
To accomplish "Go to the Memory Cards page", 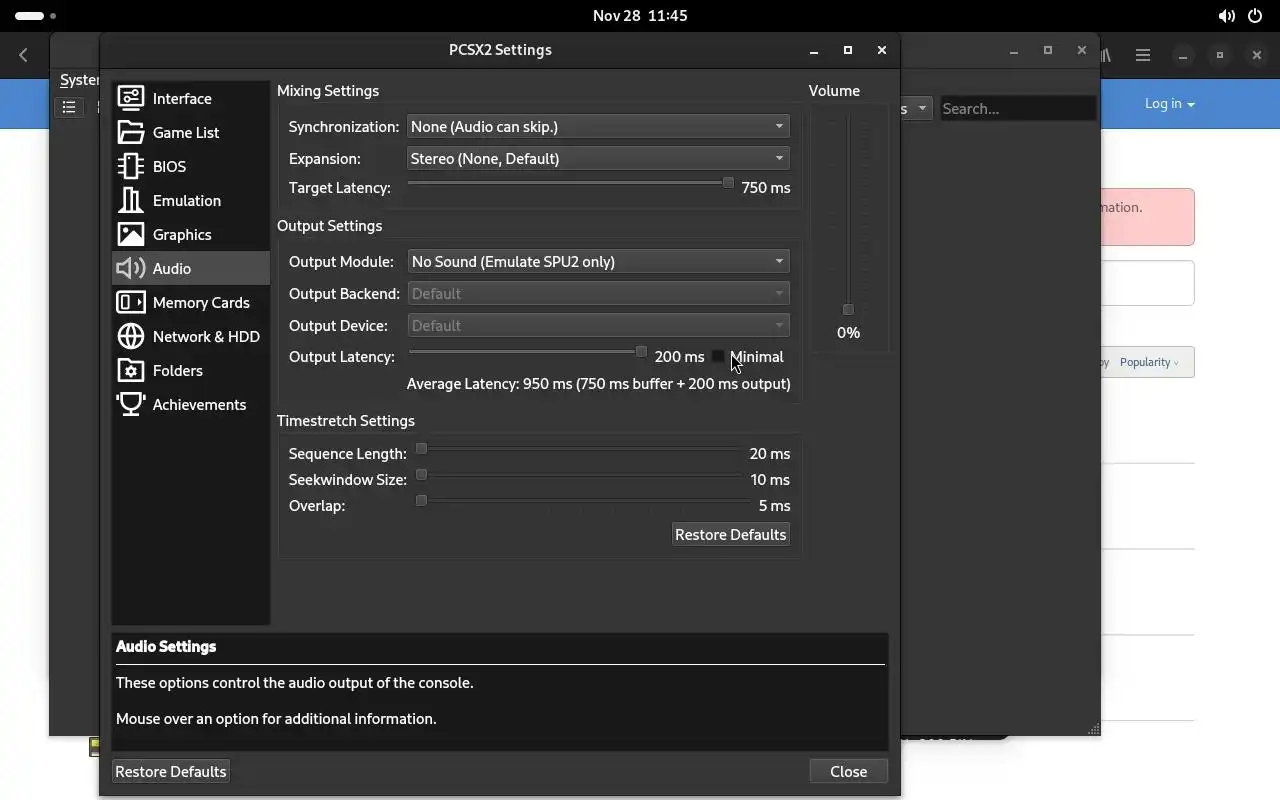I will click(190, 302).
